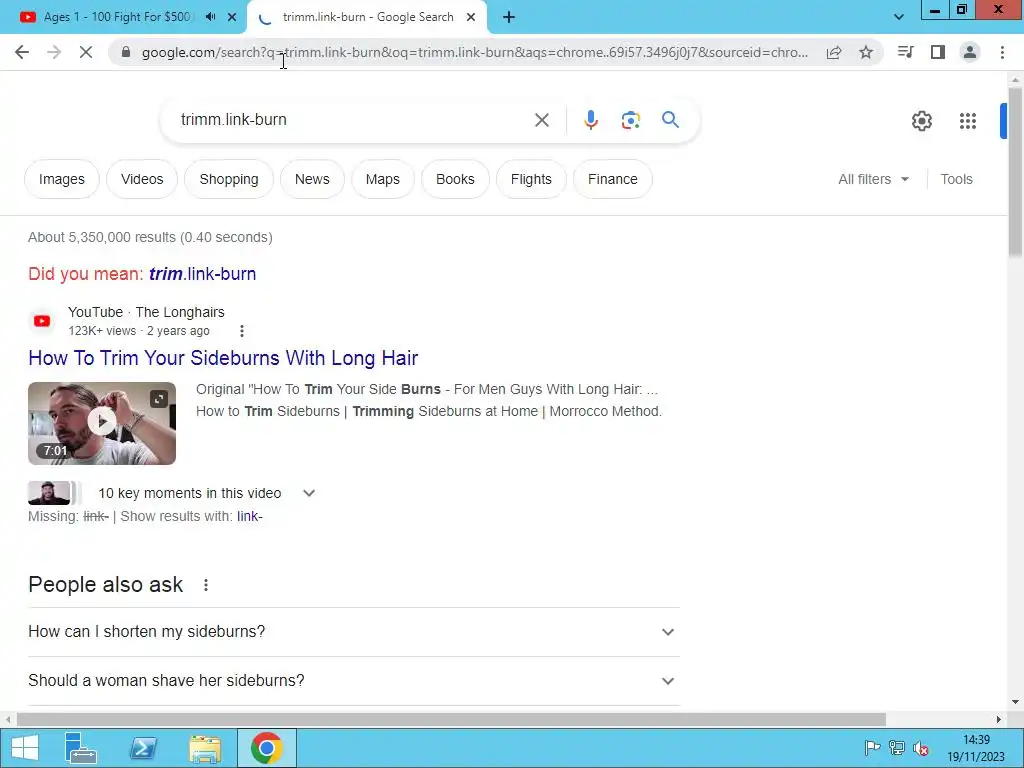
Task: Share this page icon
Action: click(x=834, y=52)
